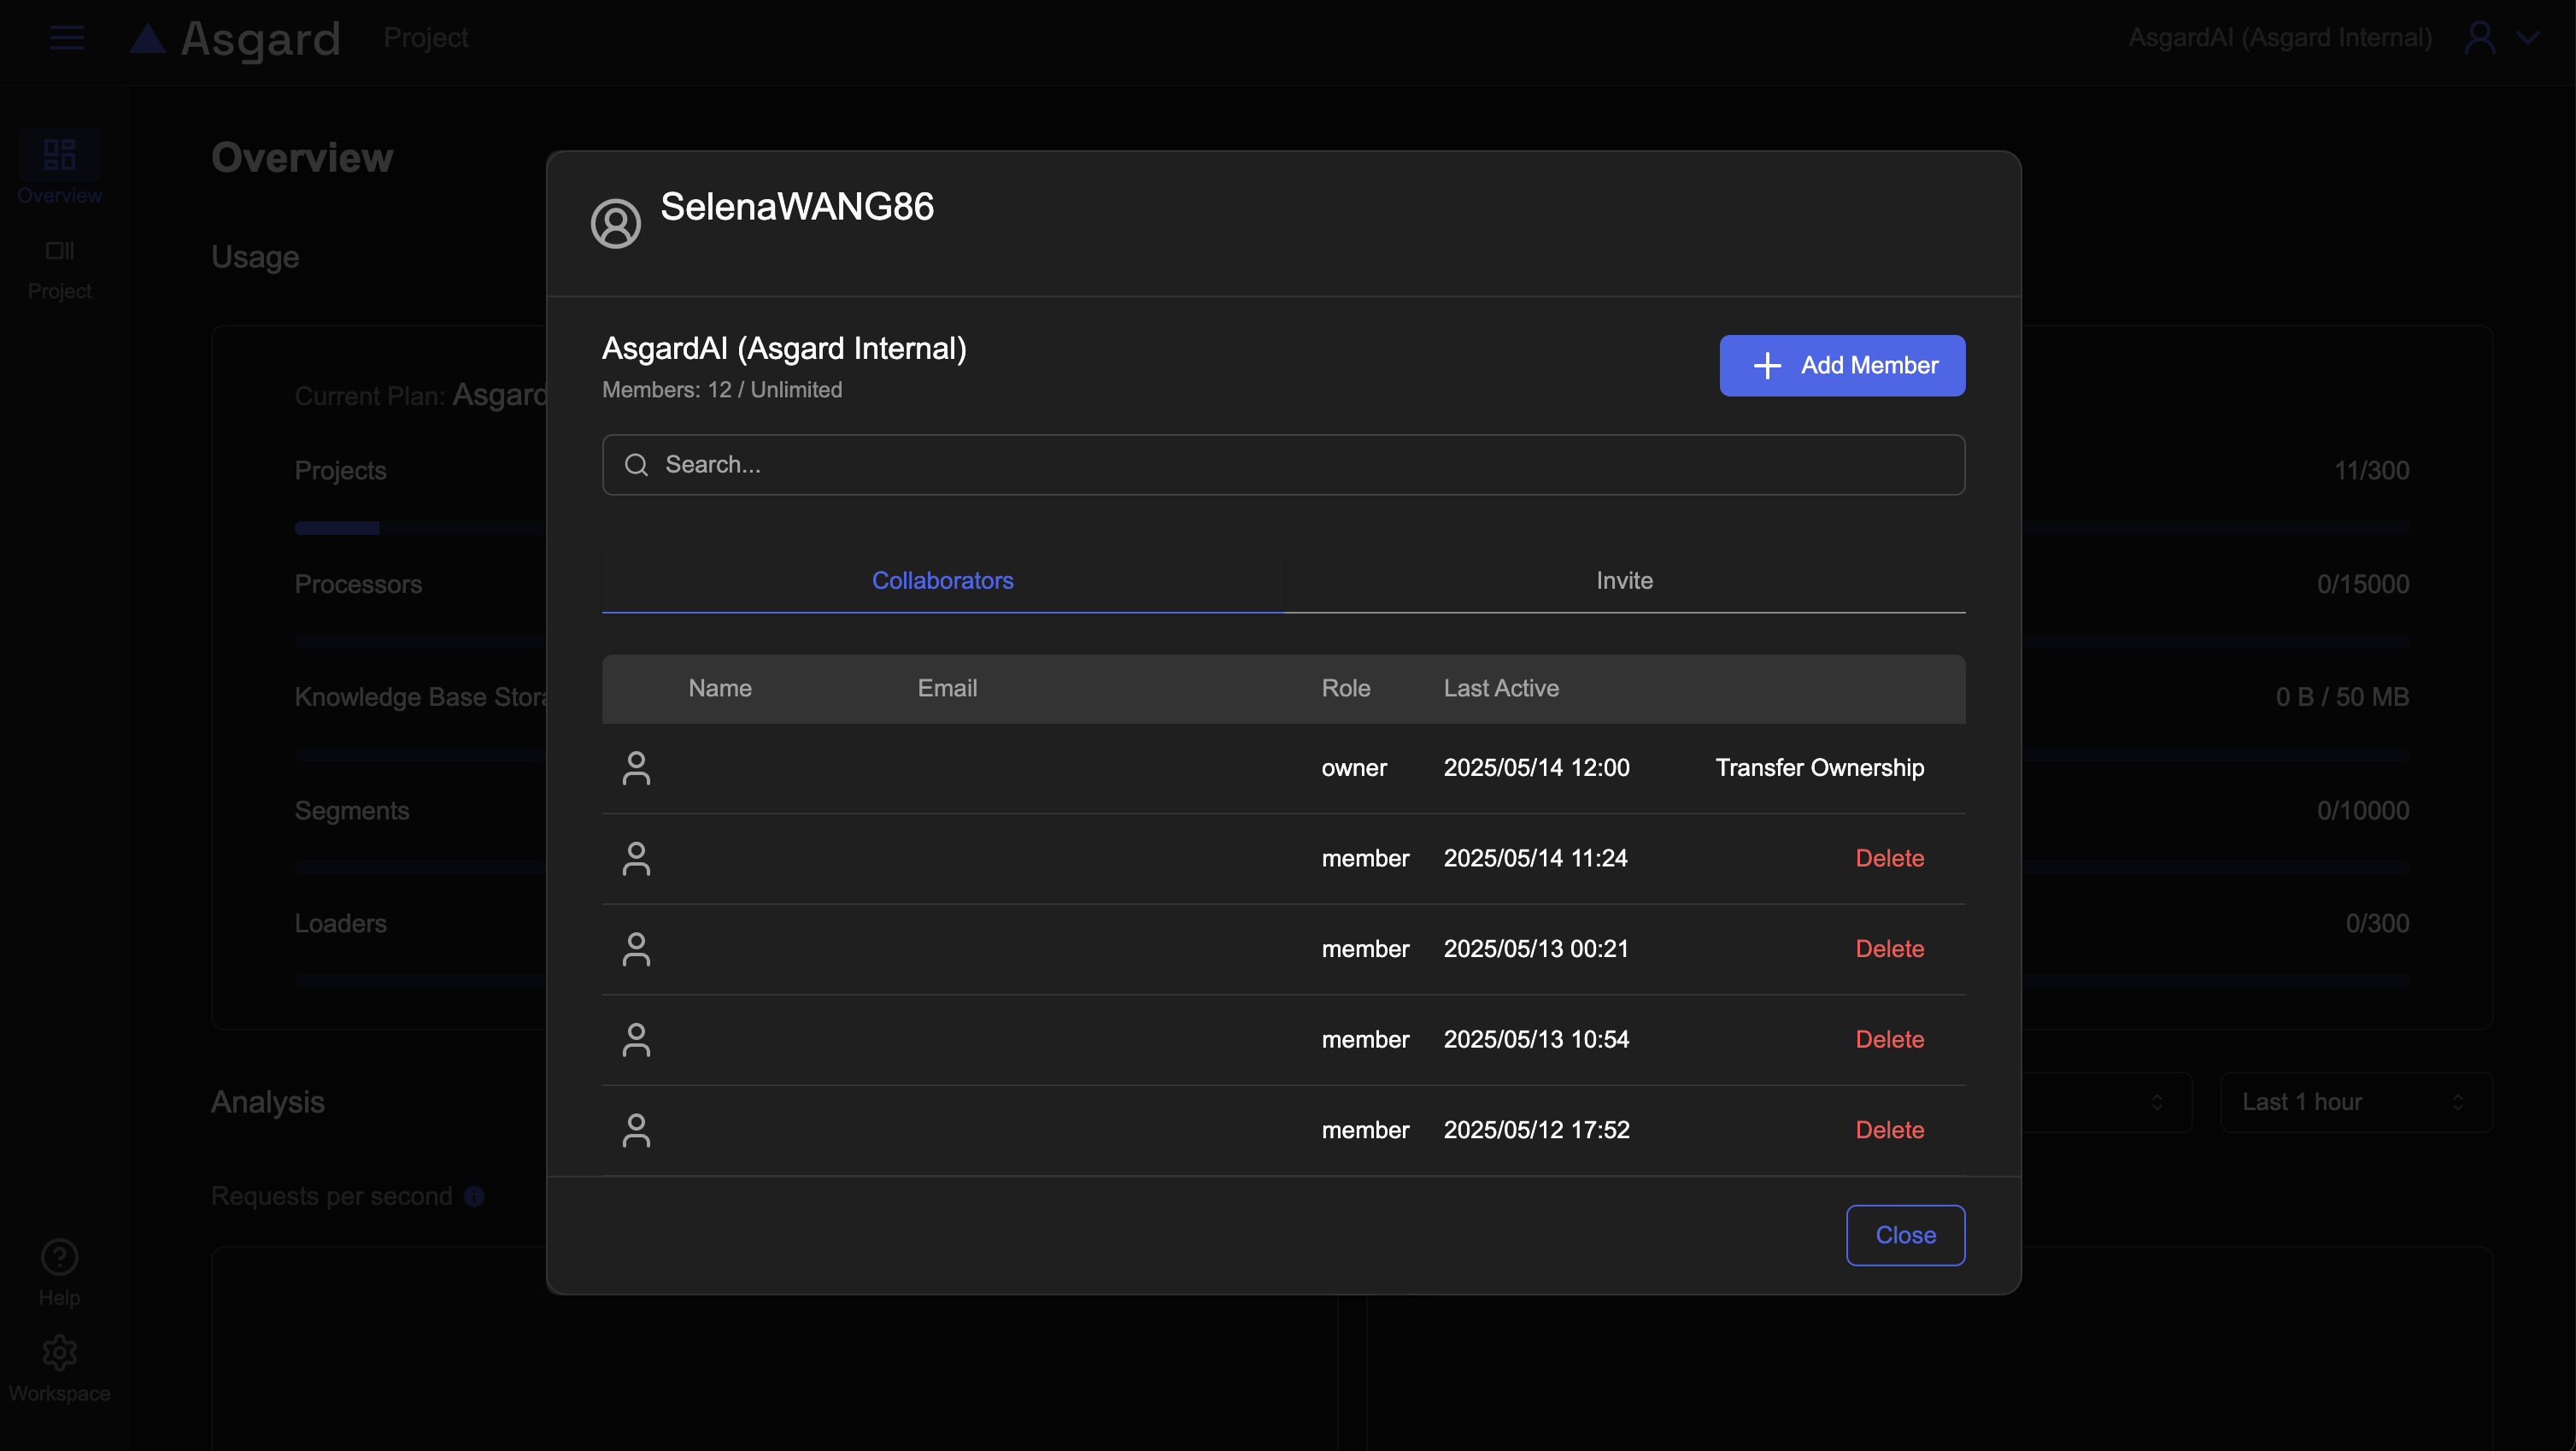This screenshot has width=2576, height=1451.
Task: Expand the account chevron dropdown
Action: [2528, 38]
